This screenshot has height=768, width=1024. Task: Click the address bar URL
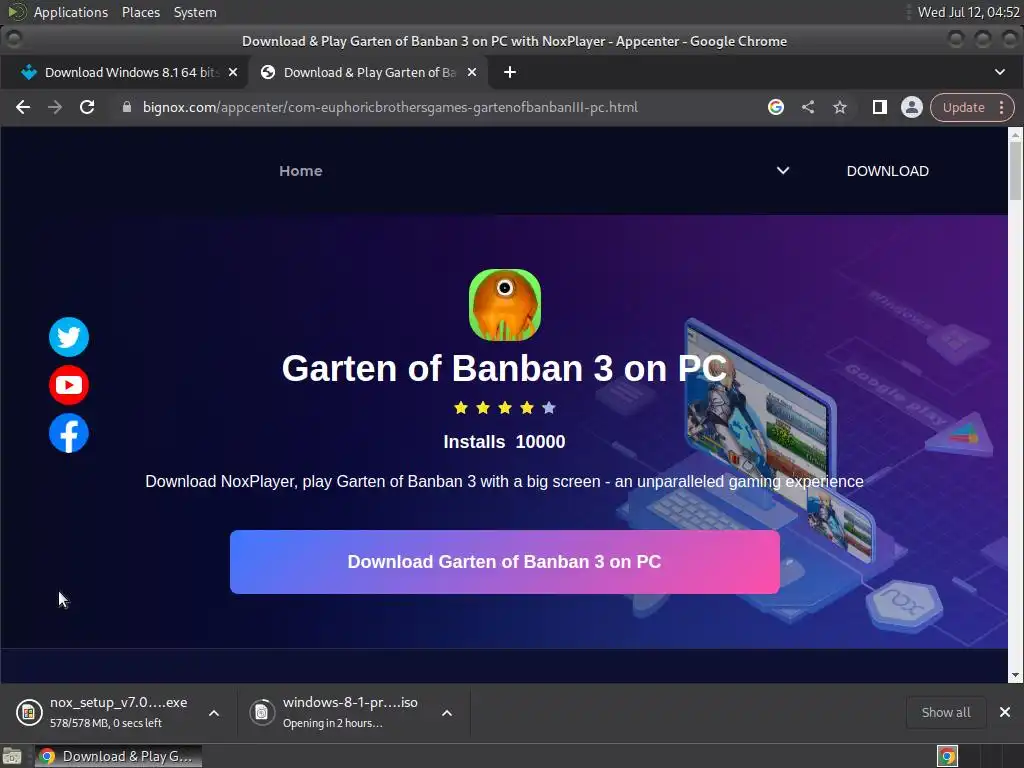coord(390,107)
